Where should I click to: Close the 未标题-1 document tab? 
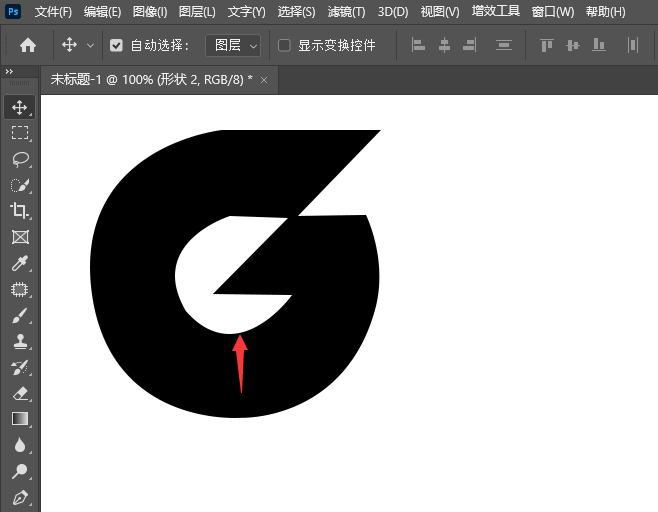[x=264, y=80]
